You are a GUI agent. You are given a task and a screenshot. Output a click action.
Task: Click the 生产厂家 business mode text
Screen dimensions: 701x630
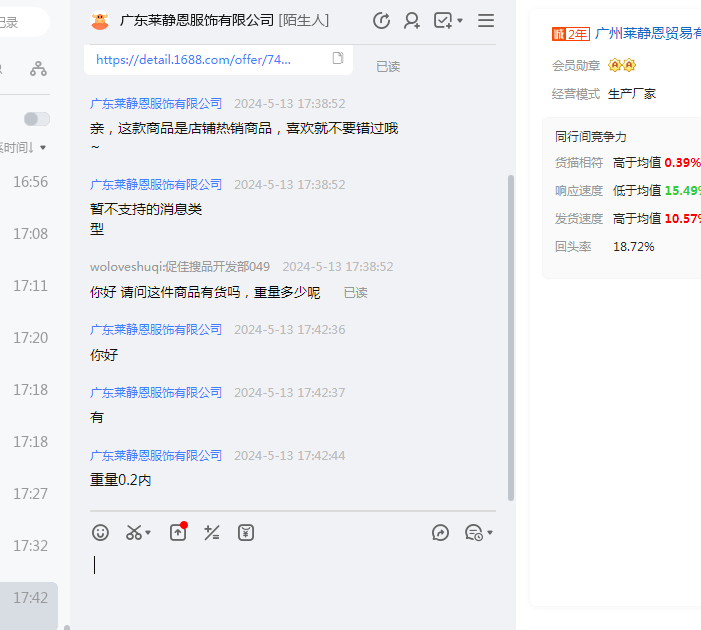tap(632, 93)
